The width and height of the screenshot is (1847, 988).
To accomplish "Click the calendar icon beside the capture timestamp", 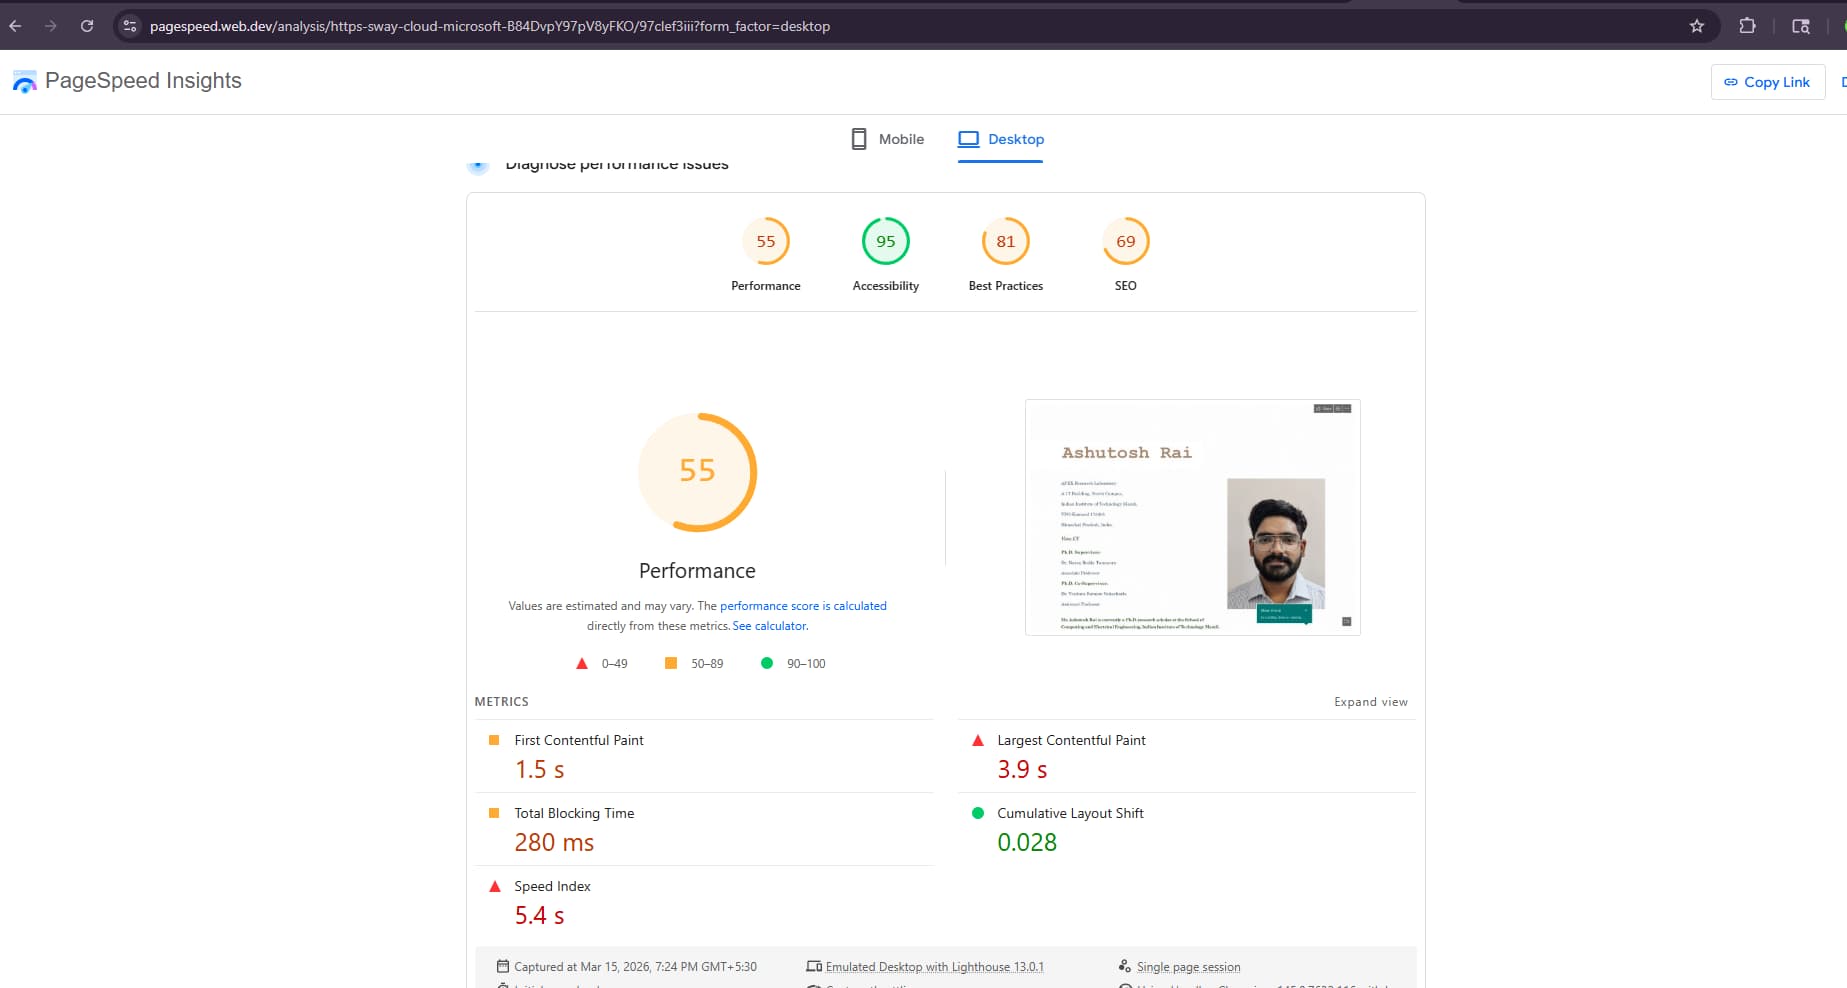I will click(x=503, y=966).
